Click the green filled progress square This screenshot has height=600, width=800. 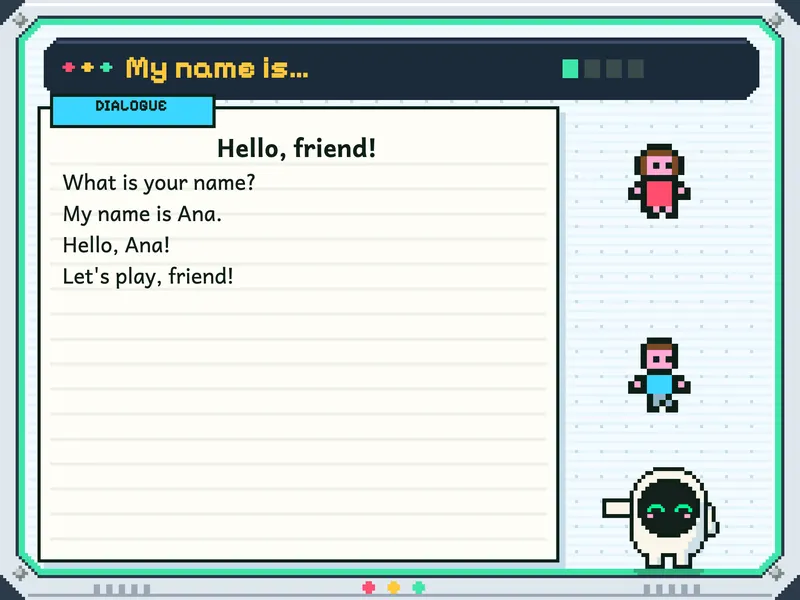pos(570,69)
